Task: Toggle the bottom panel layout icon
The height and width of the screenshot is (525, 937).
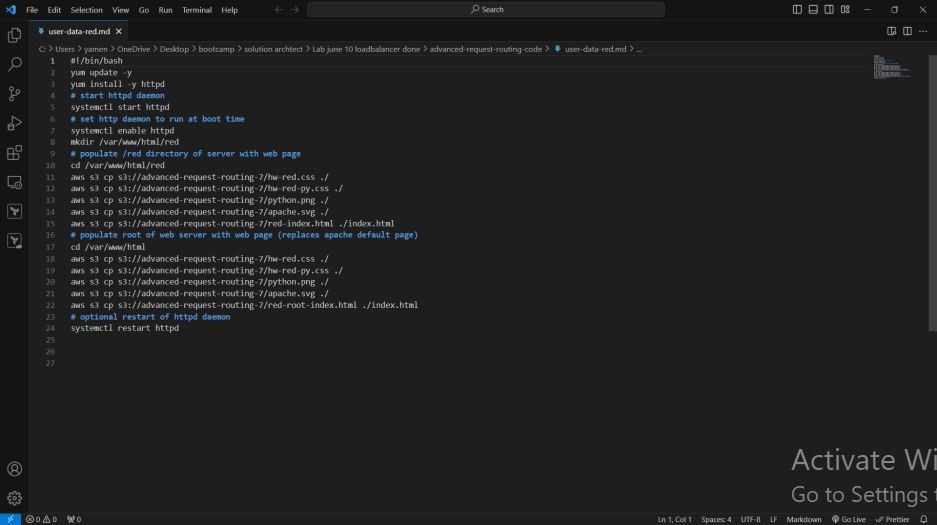Action: pos(813,10)
